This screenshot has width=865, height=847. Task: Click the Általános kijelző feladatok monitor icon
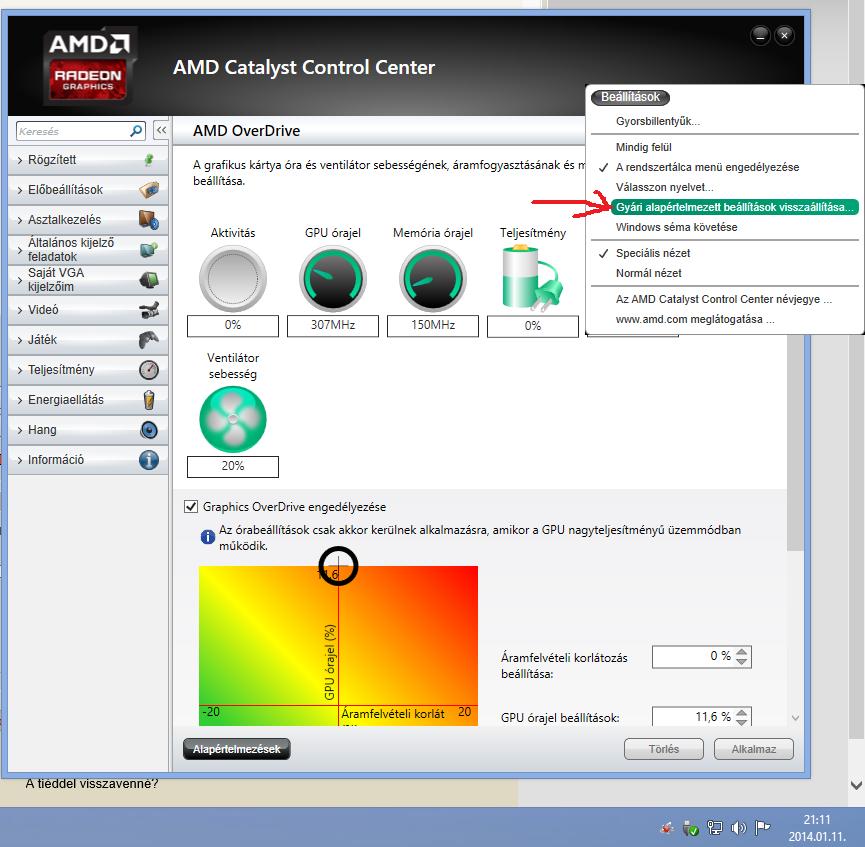coord(149,250)
